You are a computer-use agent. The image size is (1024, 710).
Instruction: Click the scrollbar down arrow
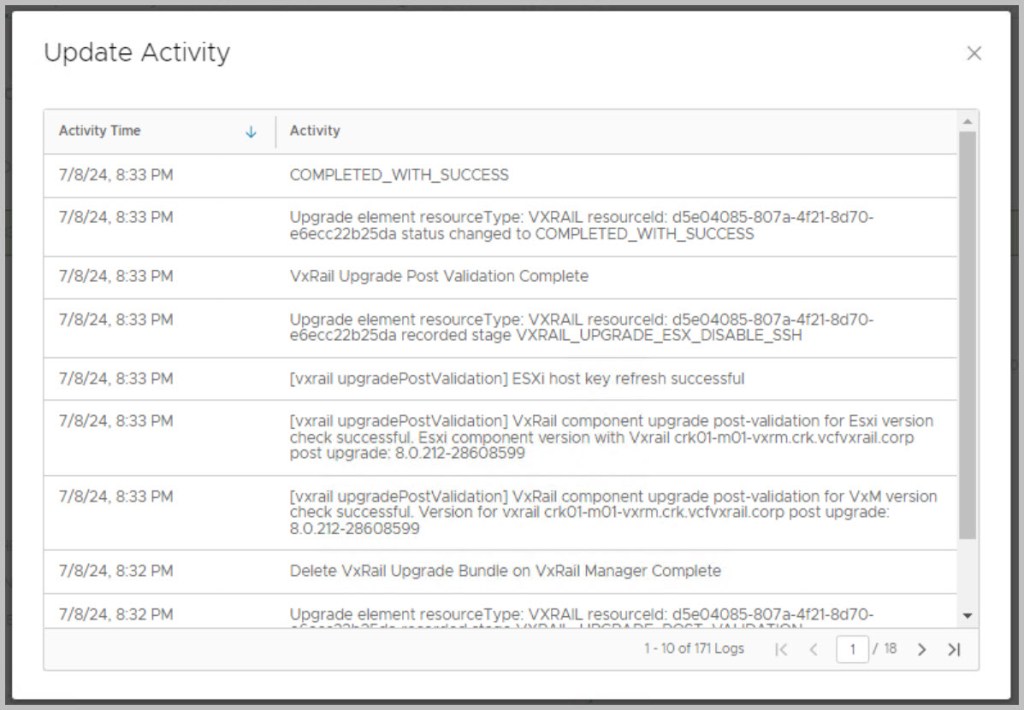967,616
